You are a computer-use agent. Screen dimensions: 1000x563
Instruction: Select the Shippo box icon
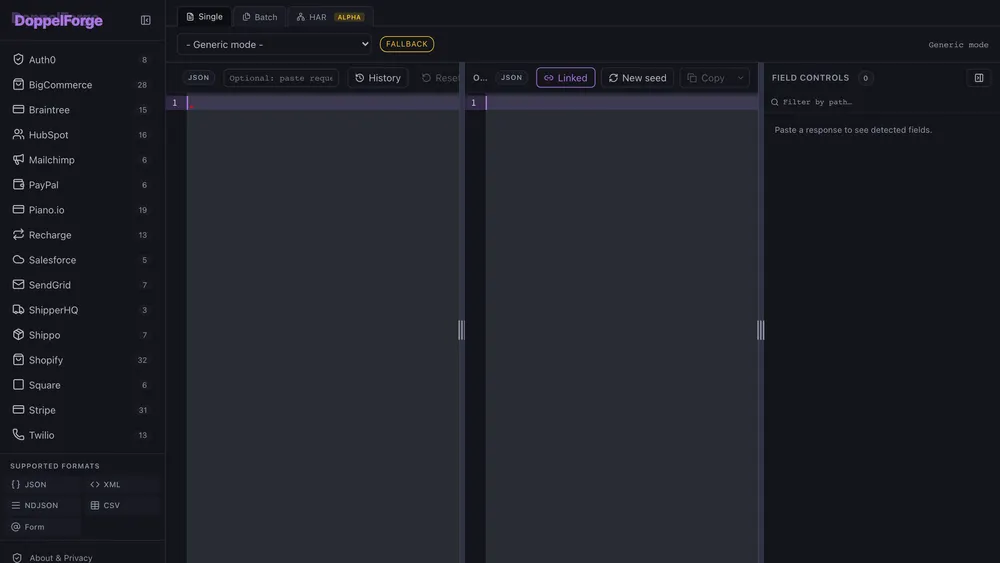[18, 335]
